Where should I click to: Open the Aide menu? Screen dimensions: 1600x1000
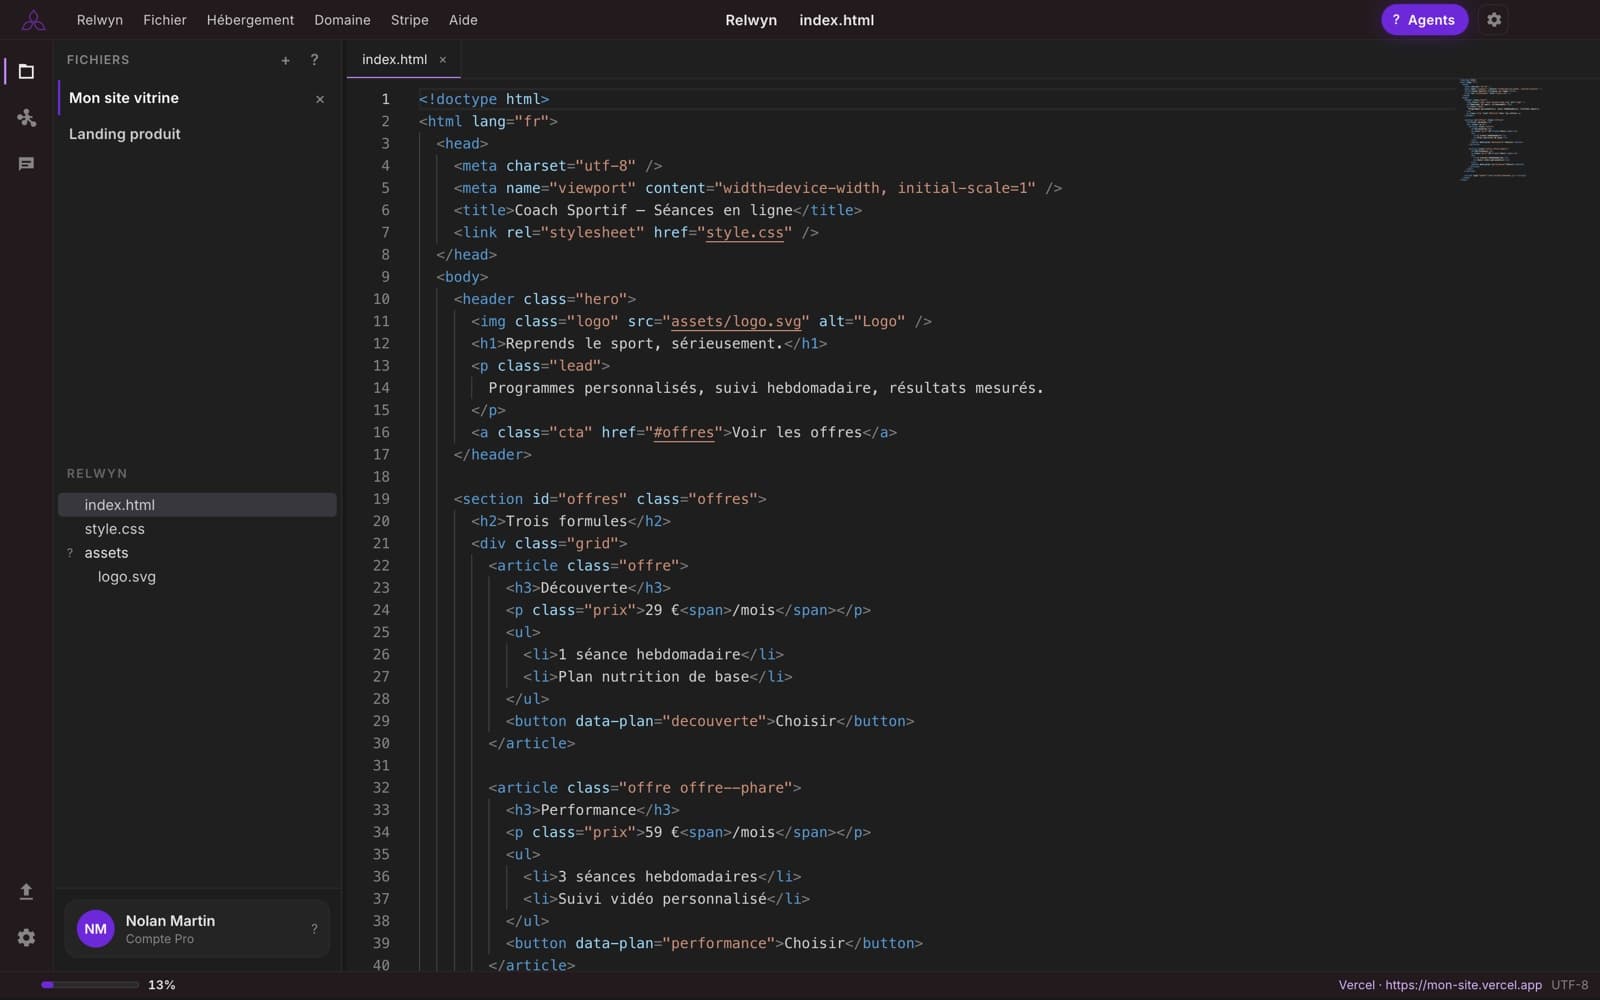(x=463, y=20)
